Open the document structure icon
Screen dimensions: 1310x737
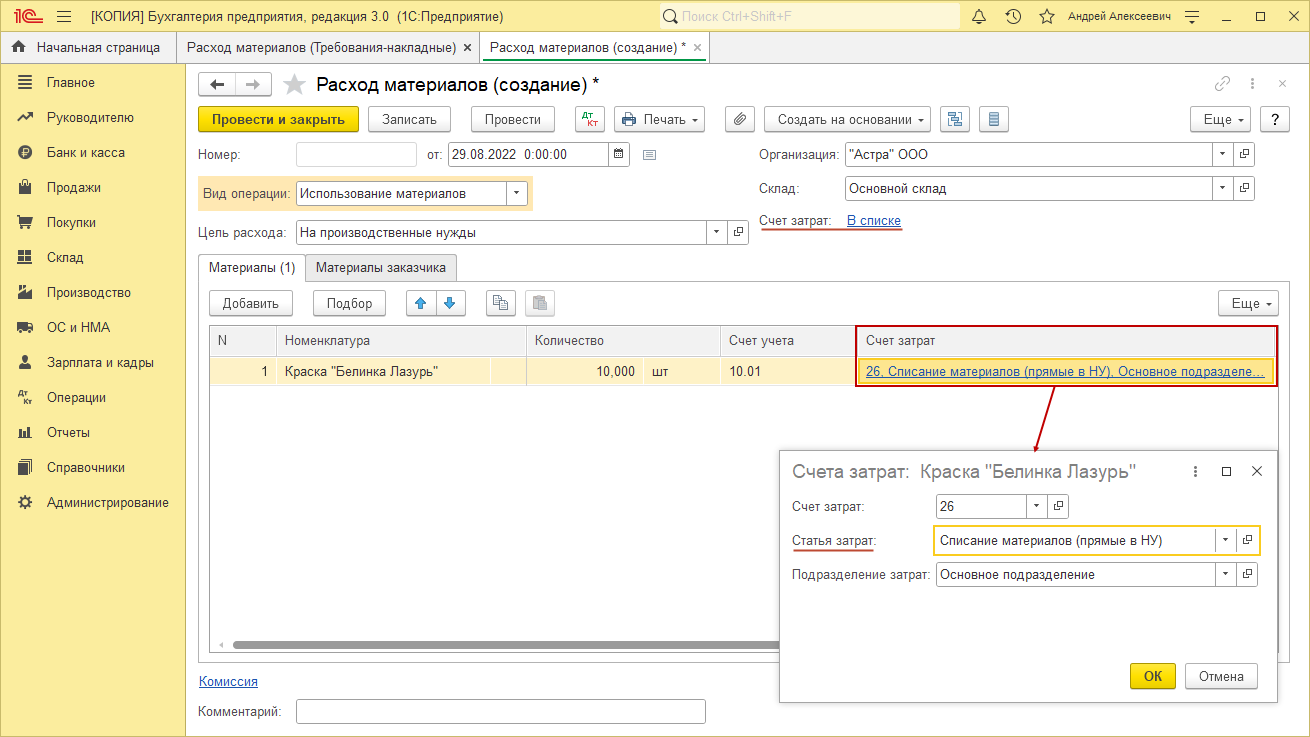click(955, 119)
